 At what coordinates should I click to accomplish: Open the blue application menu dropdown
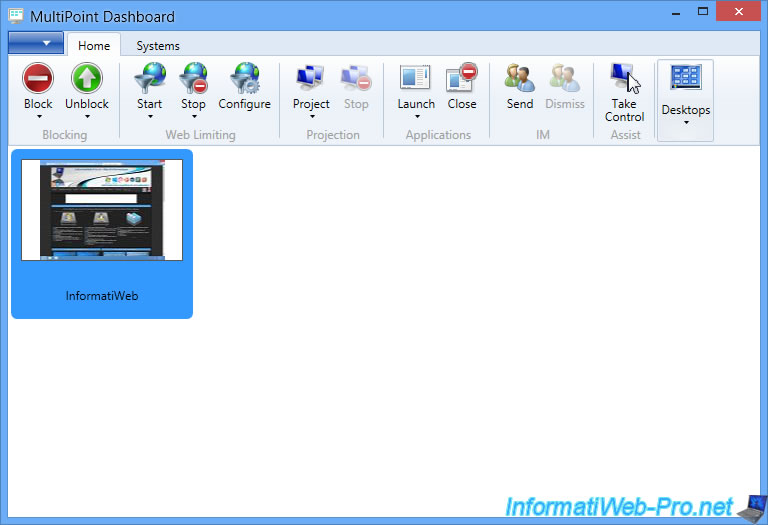[36, 44]
